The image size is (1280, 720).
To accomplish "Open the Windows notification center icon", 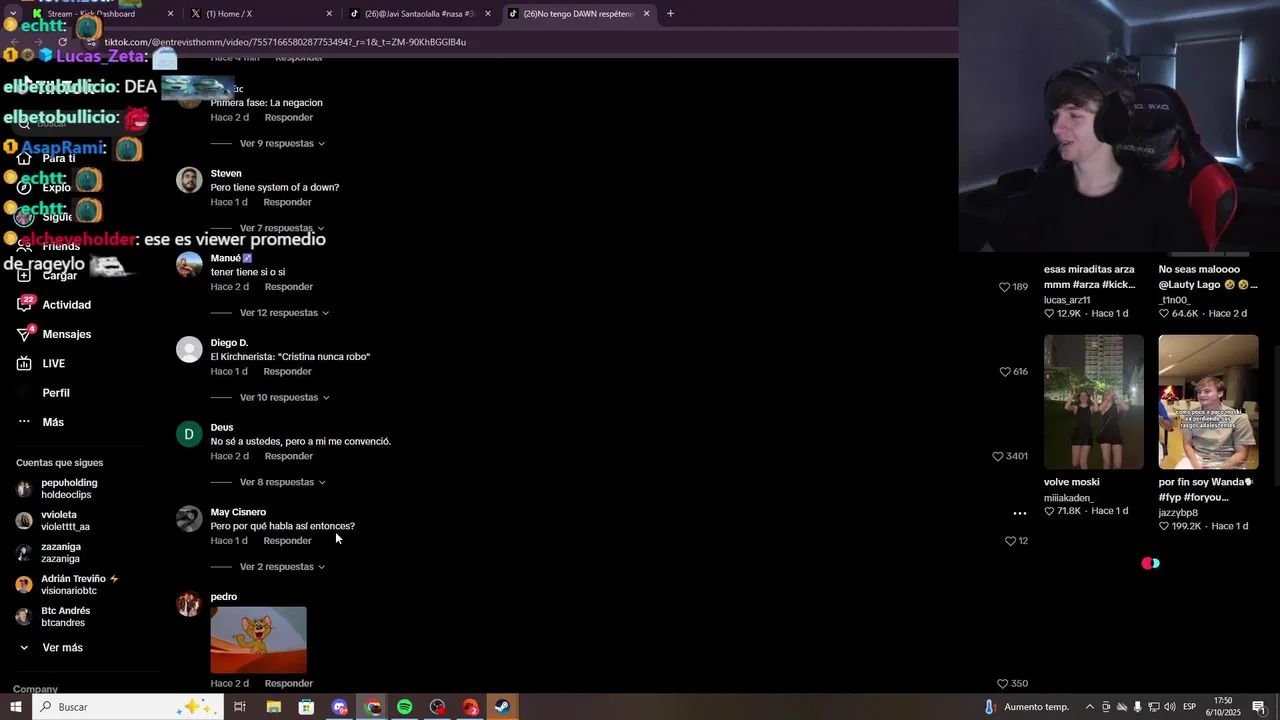I will point(1259,707).
